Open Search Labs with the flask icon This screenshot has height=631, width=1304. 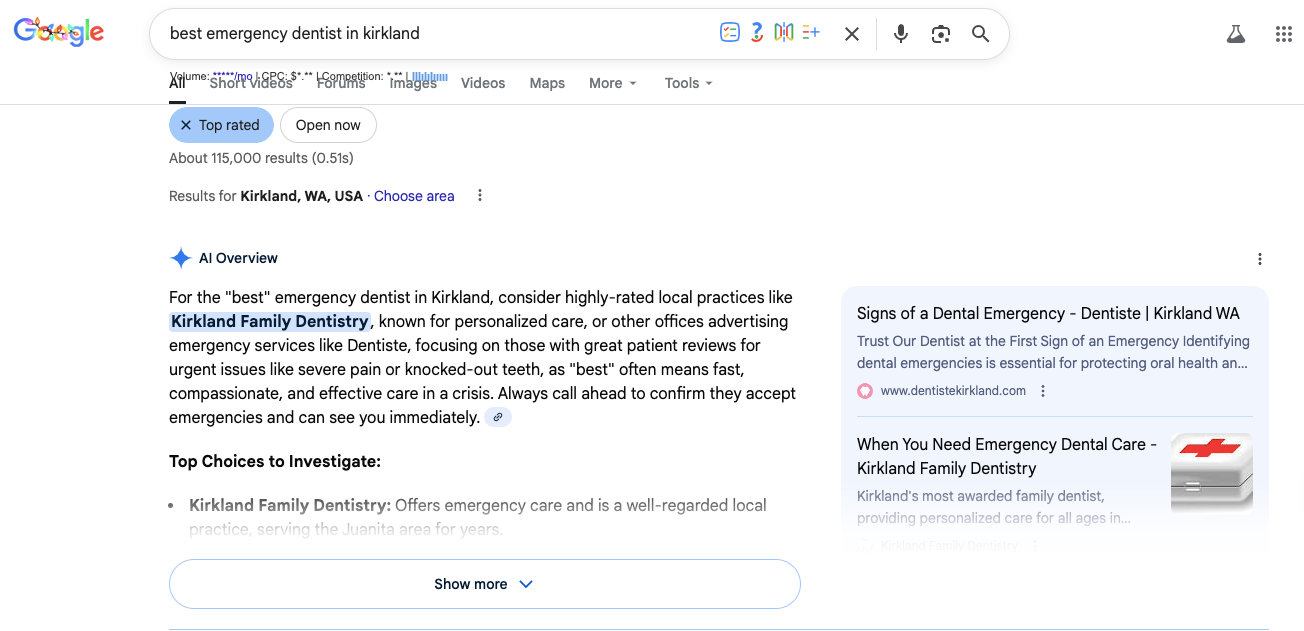click(x=1236, y=33)
